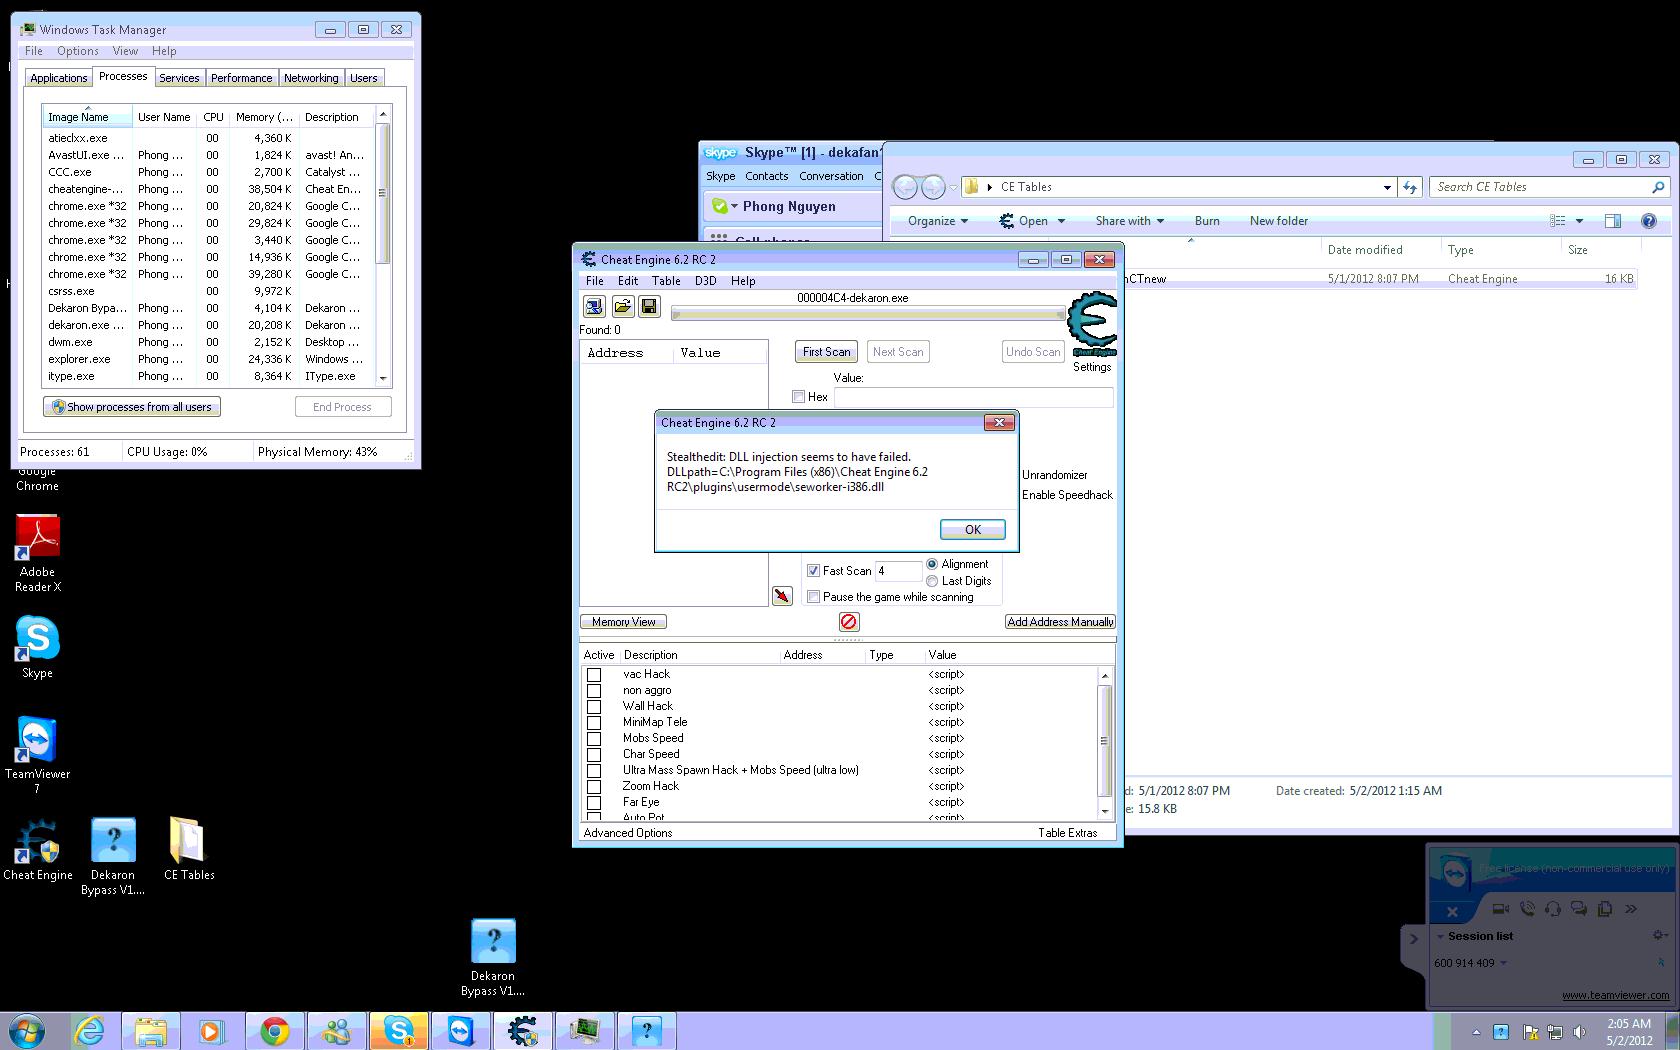Click the Cheat Engine logo above Settings
This screenshot has width=1680, height=1050.
pos(1091,324)
